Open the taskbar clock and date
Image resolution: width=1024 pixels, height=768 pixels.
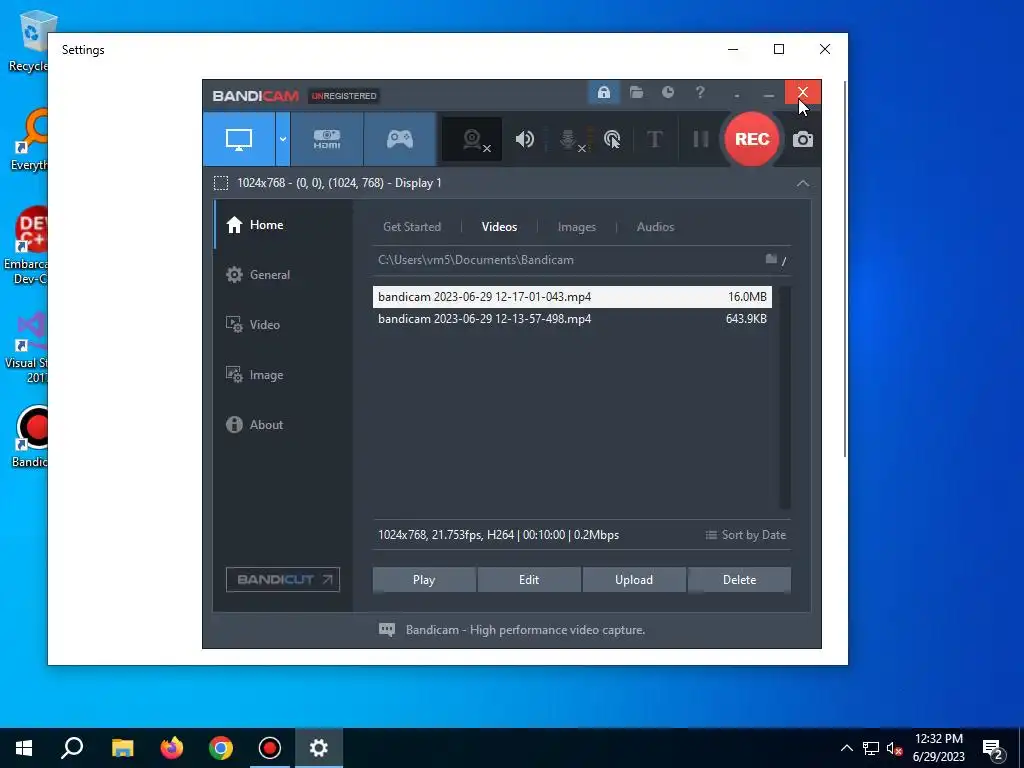coord(938,748)
